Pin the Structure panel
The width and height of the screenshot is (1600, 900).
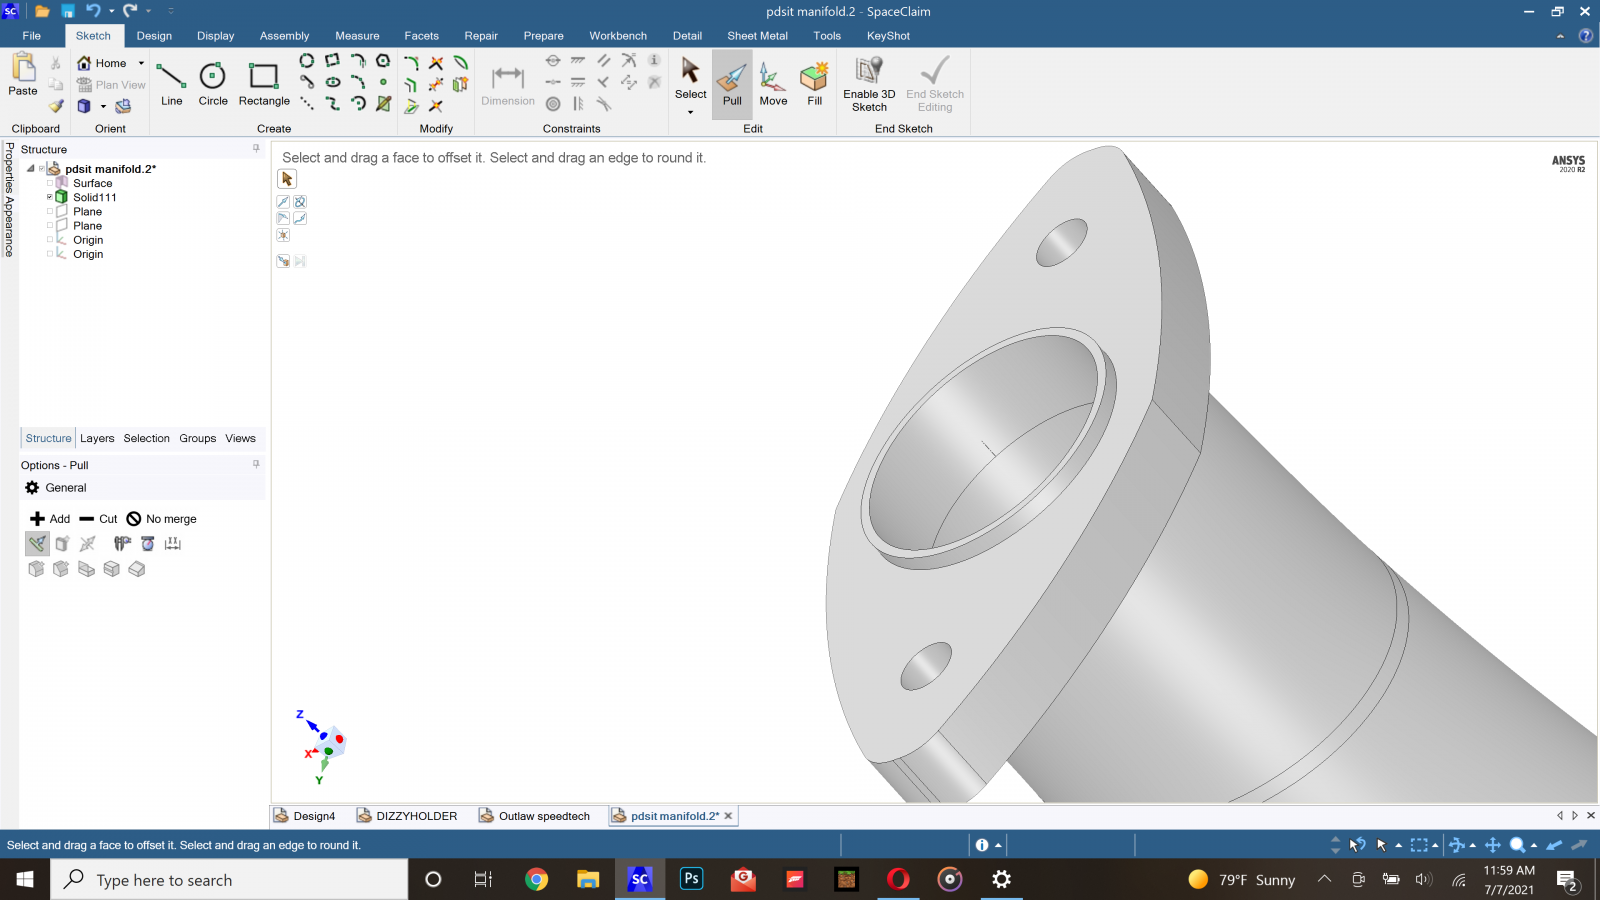(x=256, y=148)
